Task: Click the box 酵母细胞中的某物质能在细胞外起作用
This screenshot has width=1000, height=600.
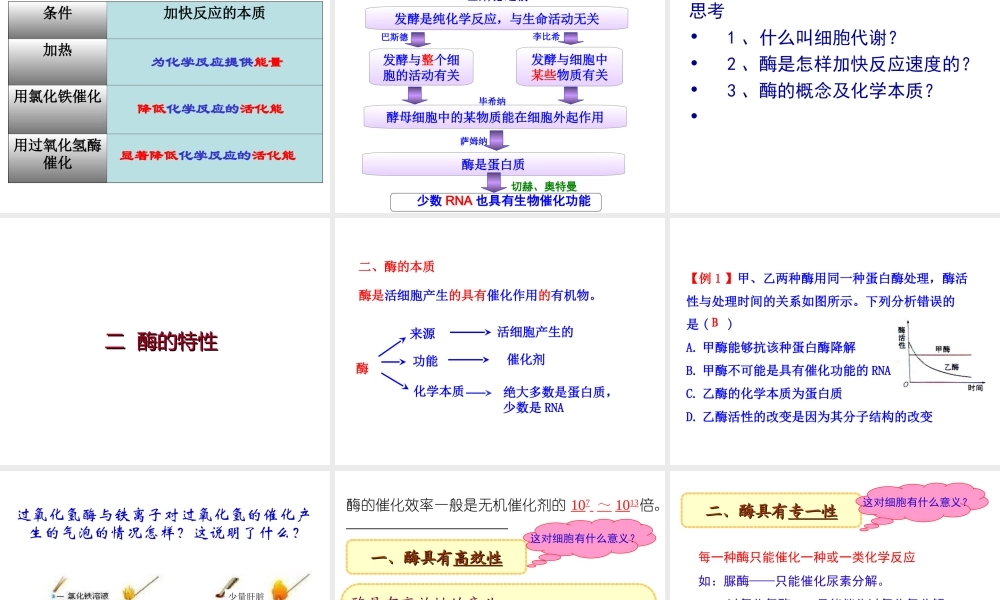Action: pos(495,117)
